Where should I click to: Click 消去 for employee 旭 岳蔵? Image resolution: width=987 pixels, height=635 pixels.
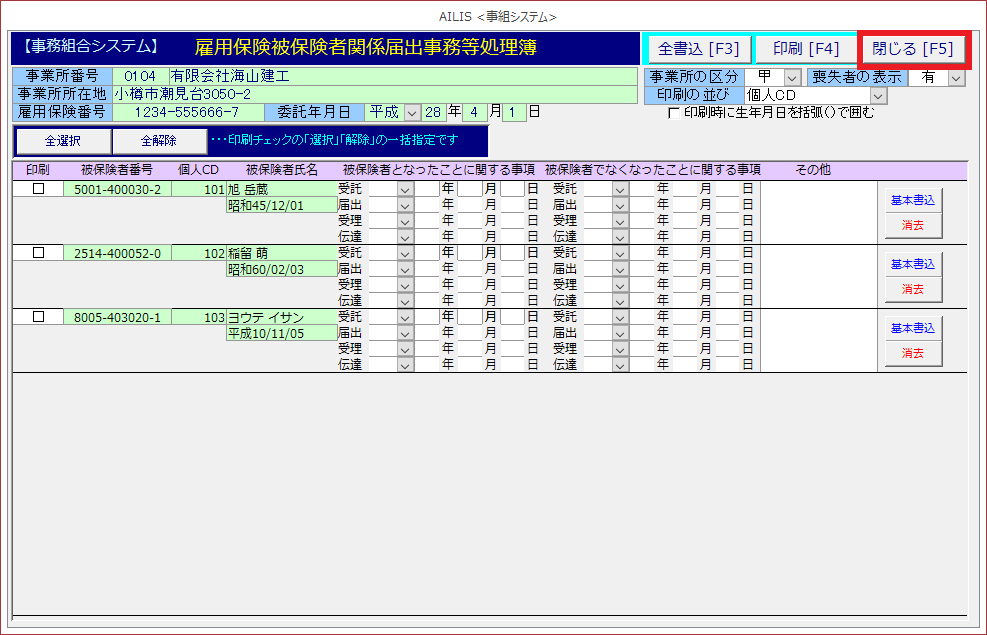912,225
